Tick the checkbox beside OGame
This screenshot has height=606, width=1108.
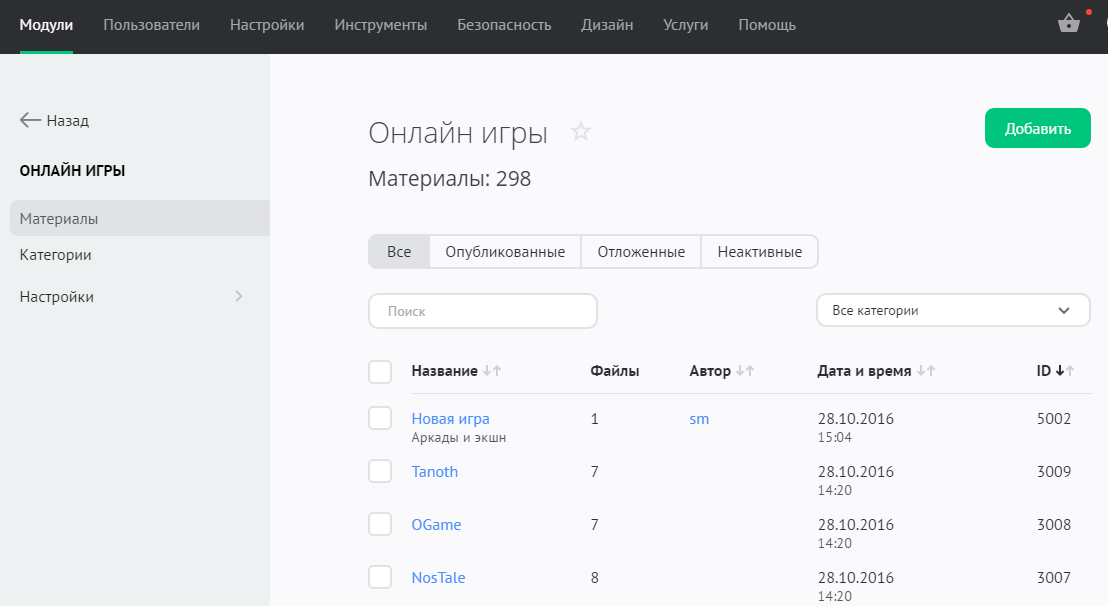[380, 524]
